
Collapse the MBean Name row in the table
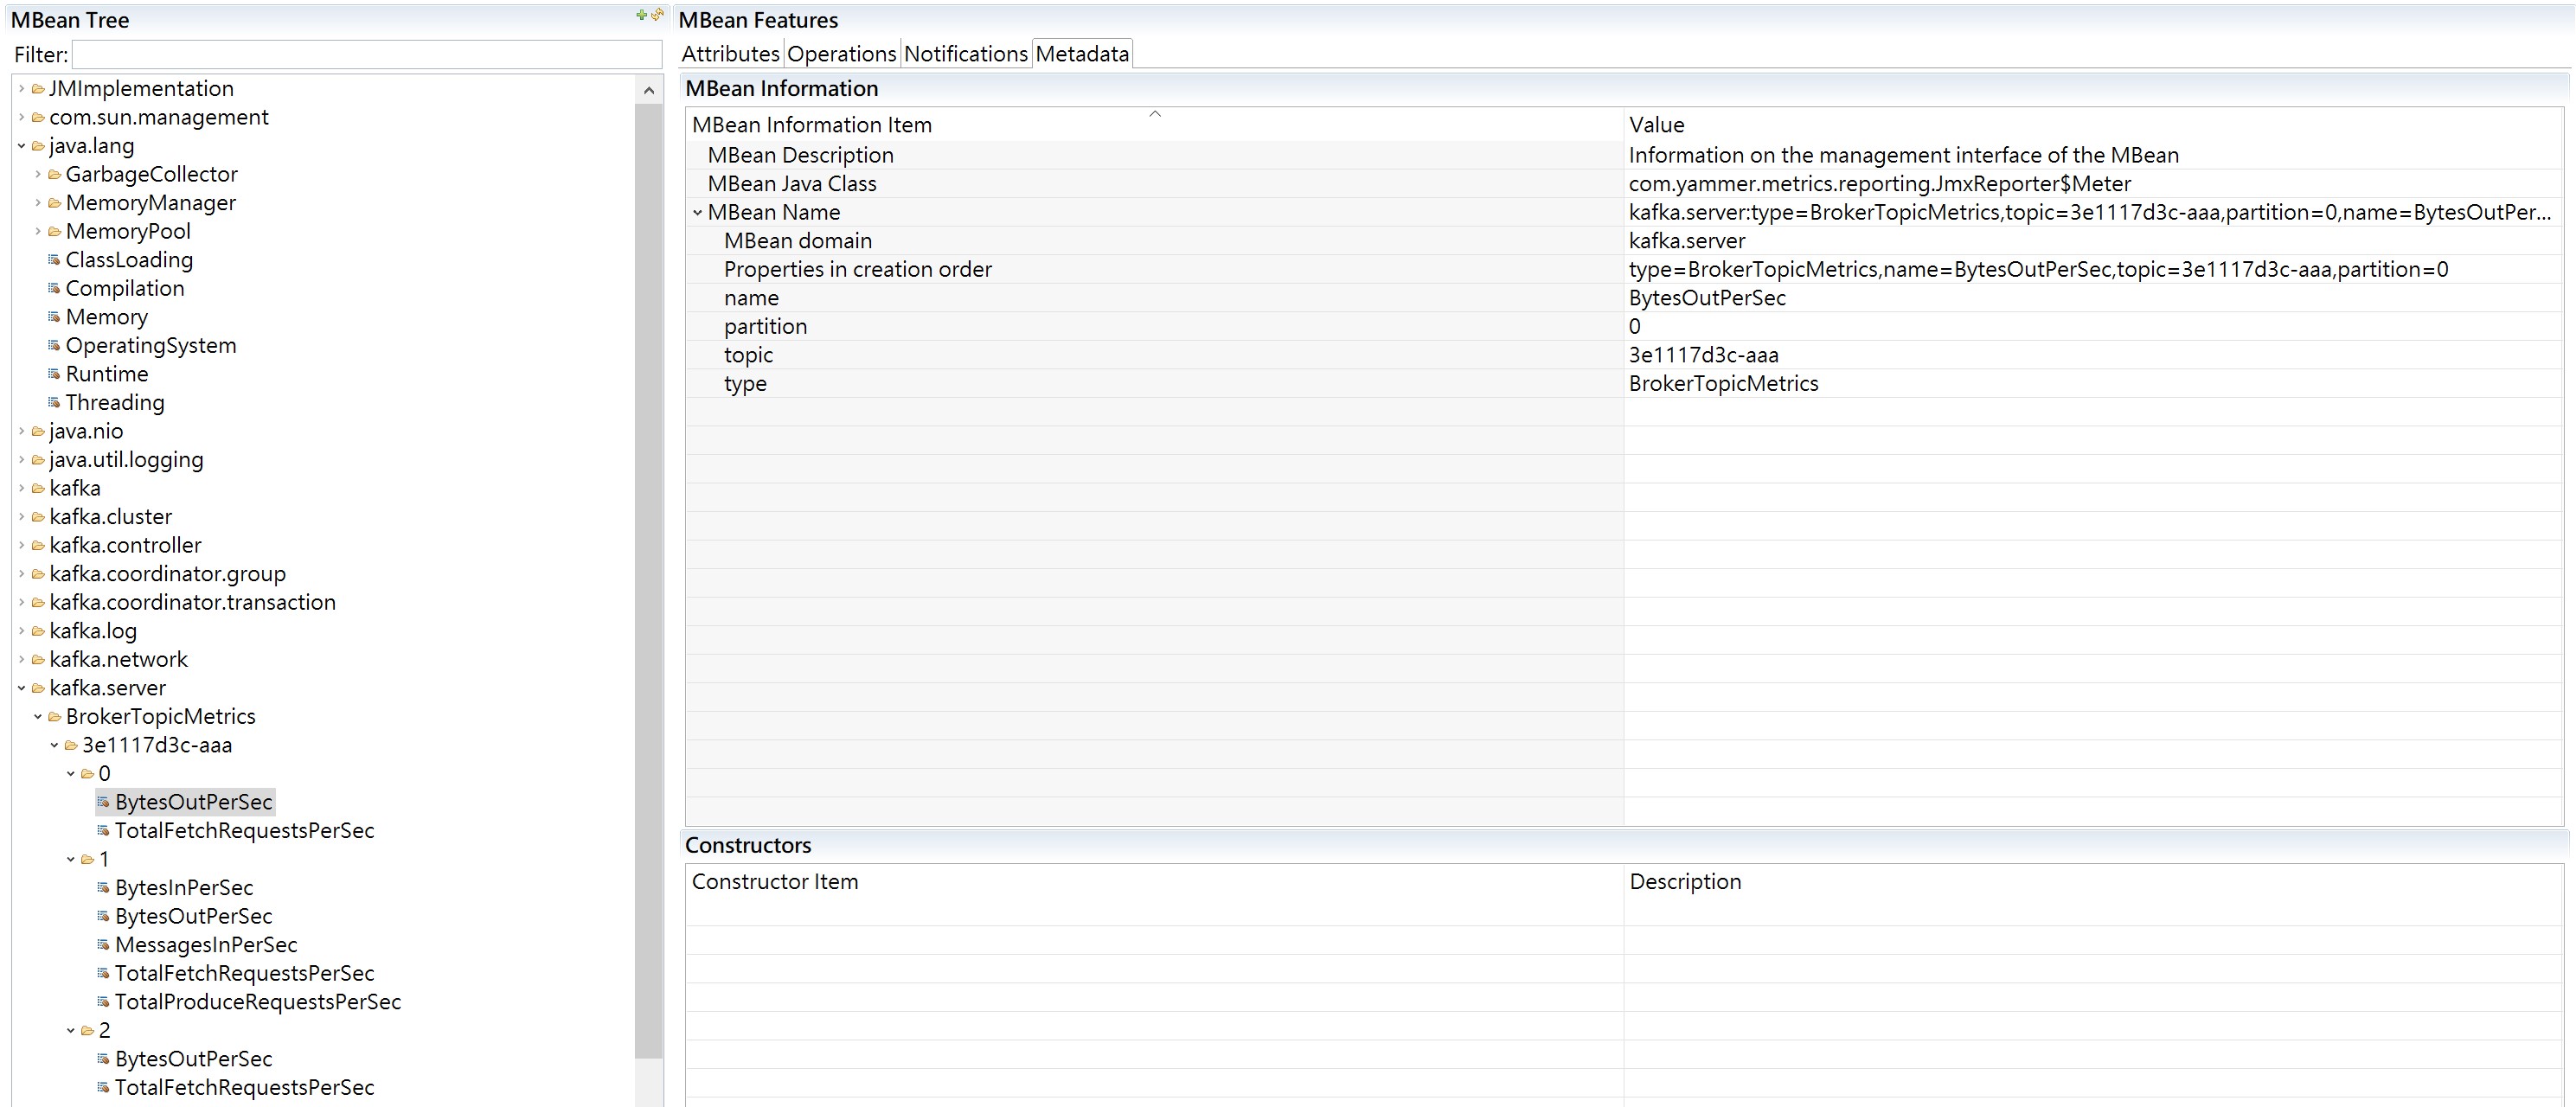tap(697, 213)
